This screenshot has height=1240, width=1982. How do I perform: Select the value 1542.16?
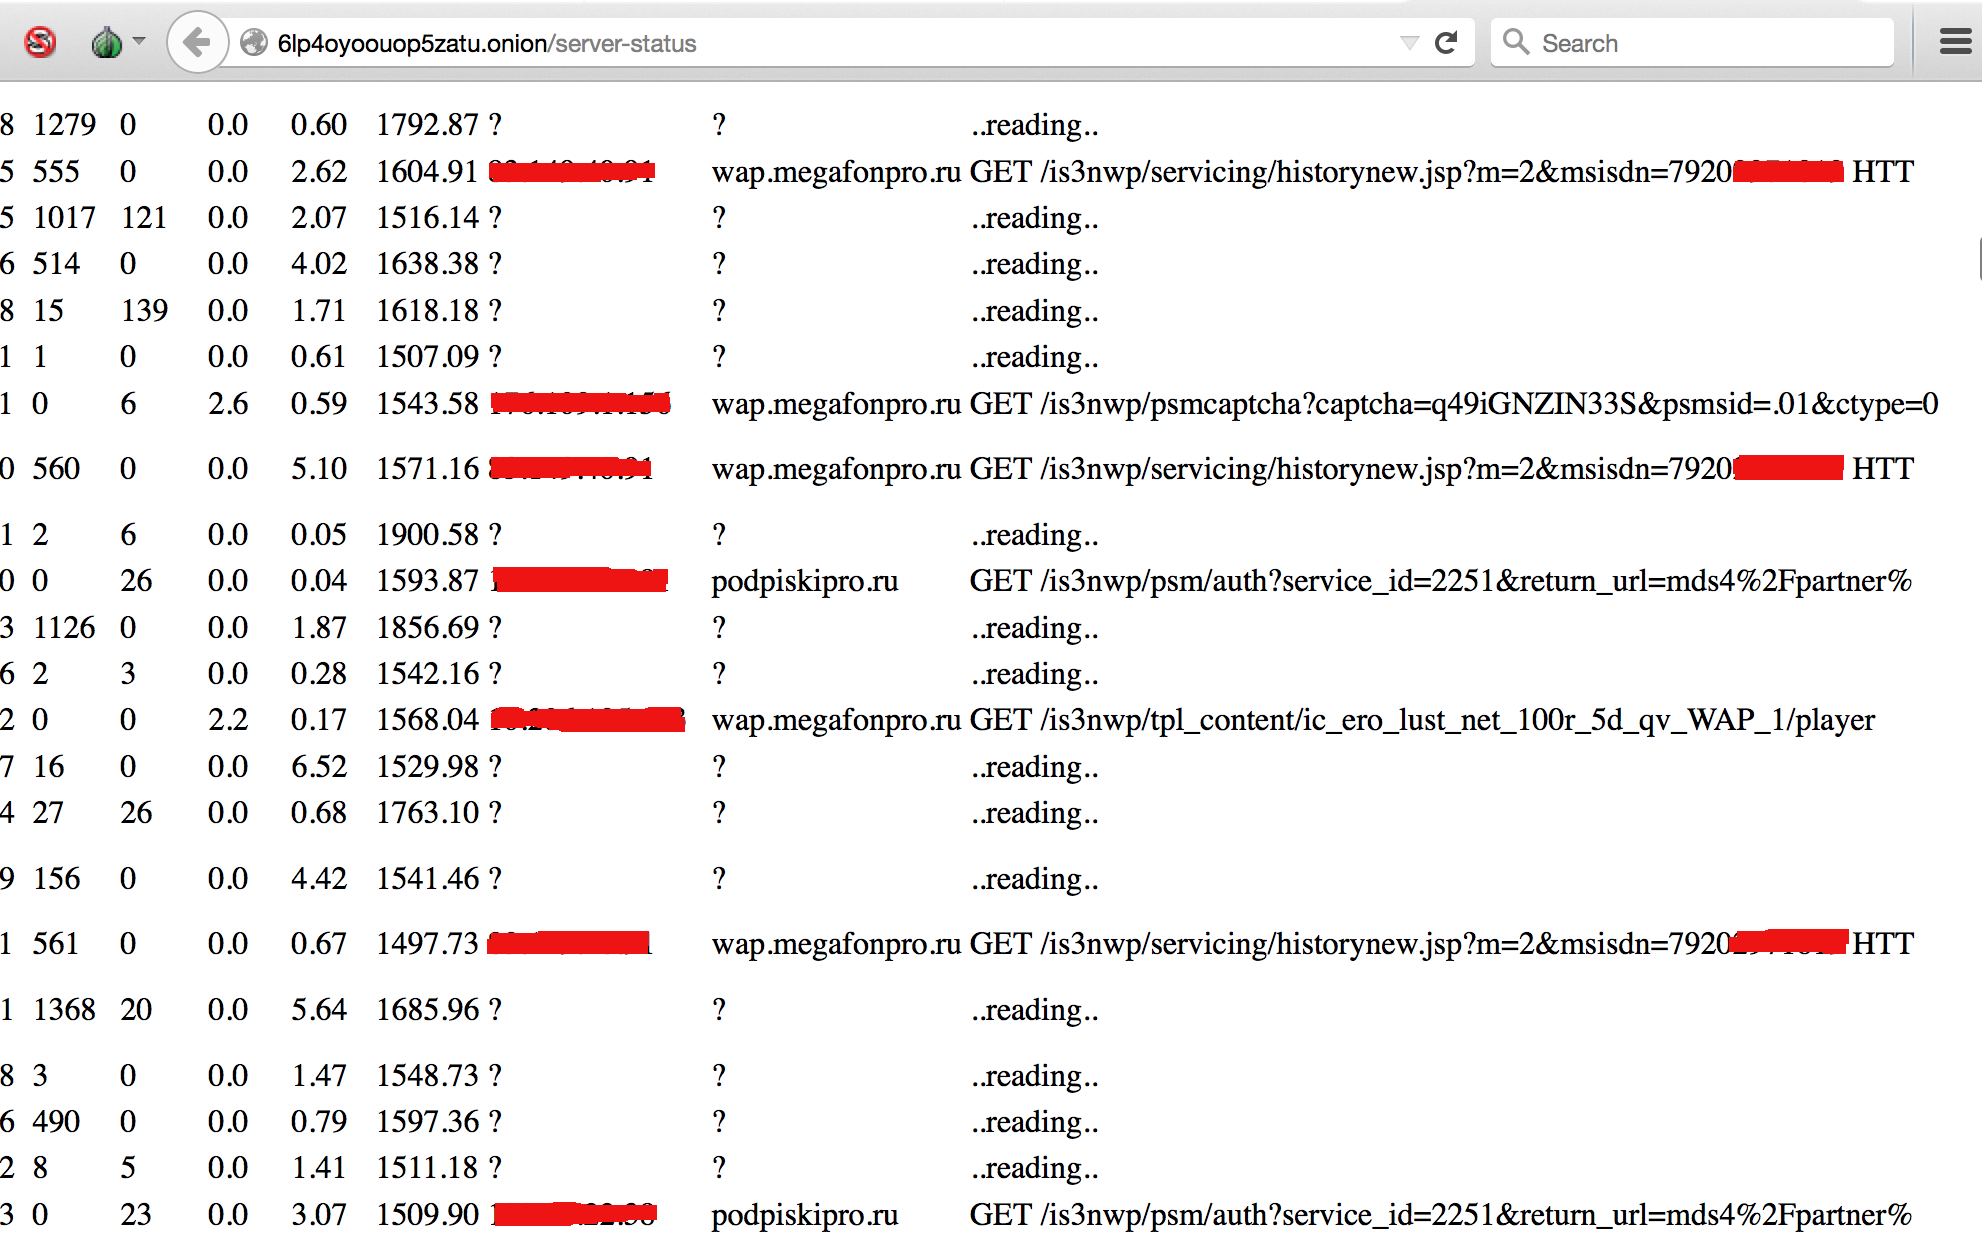pos(427,674)
